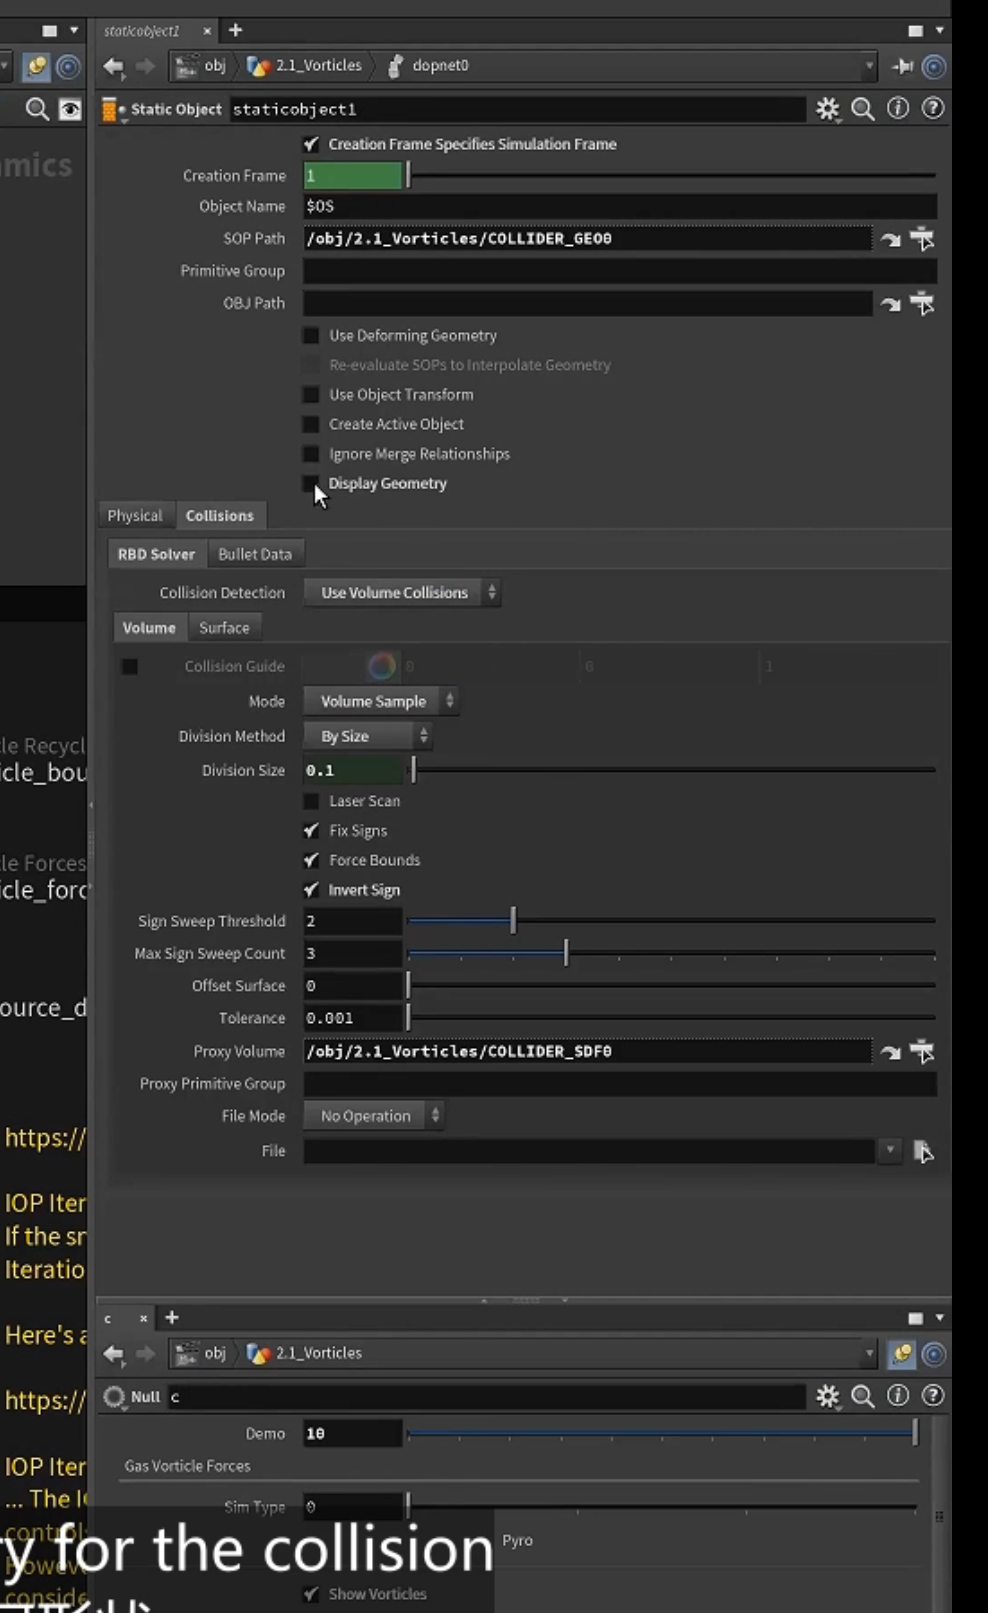This screenshot has height=1613, width=988.
Task: Expand the Mode dropdown set to Volume Sample
Action: [x=381, y=702]
